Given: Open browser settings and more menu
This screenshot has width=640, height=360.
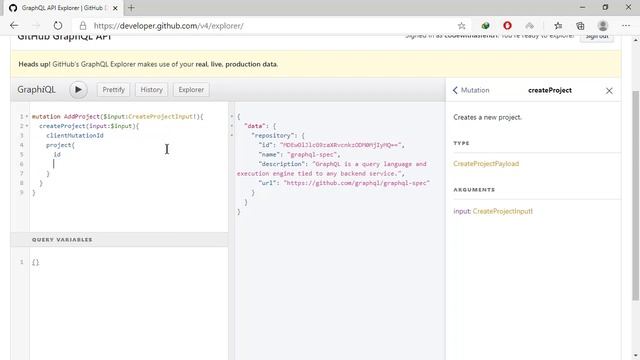Looking at the screenshot, I should point(626,26).
